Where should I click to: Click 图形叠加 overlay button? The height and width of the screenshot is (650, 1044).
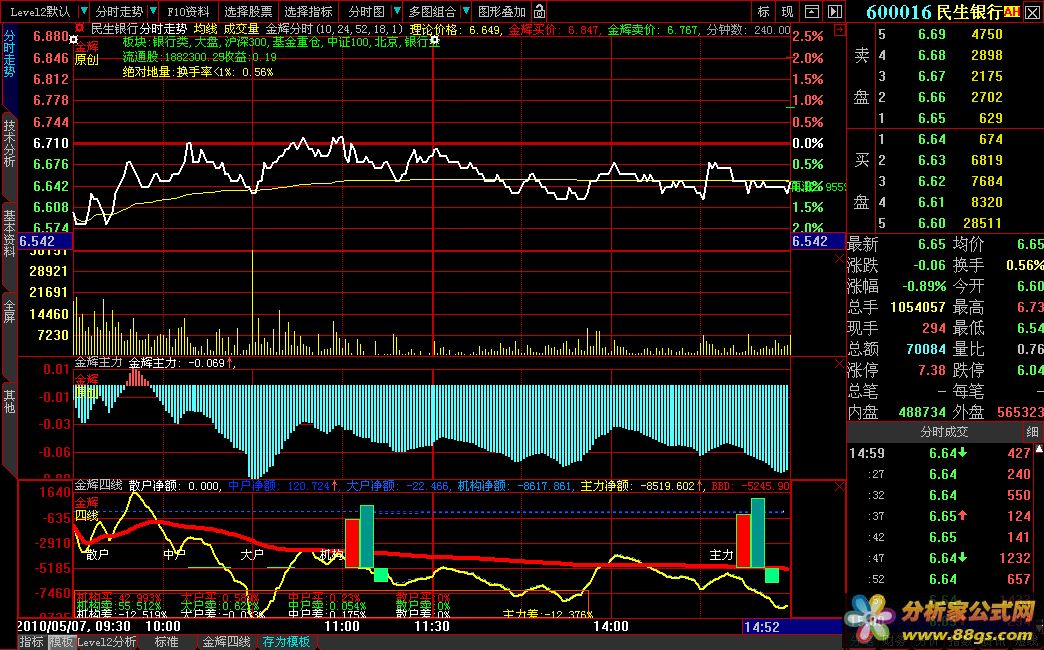(502, 11)
